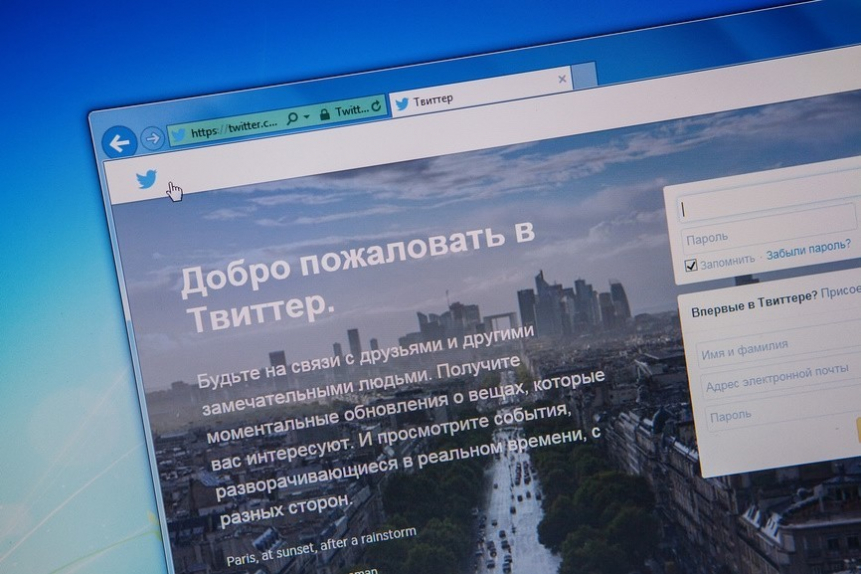Click the search magnifier icon in address bar

pyautogui.click(x=292, y=118)
